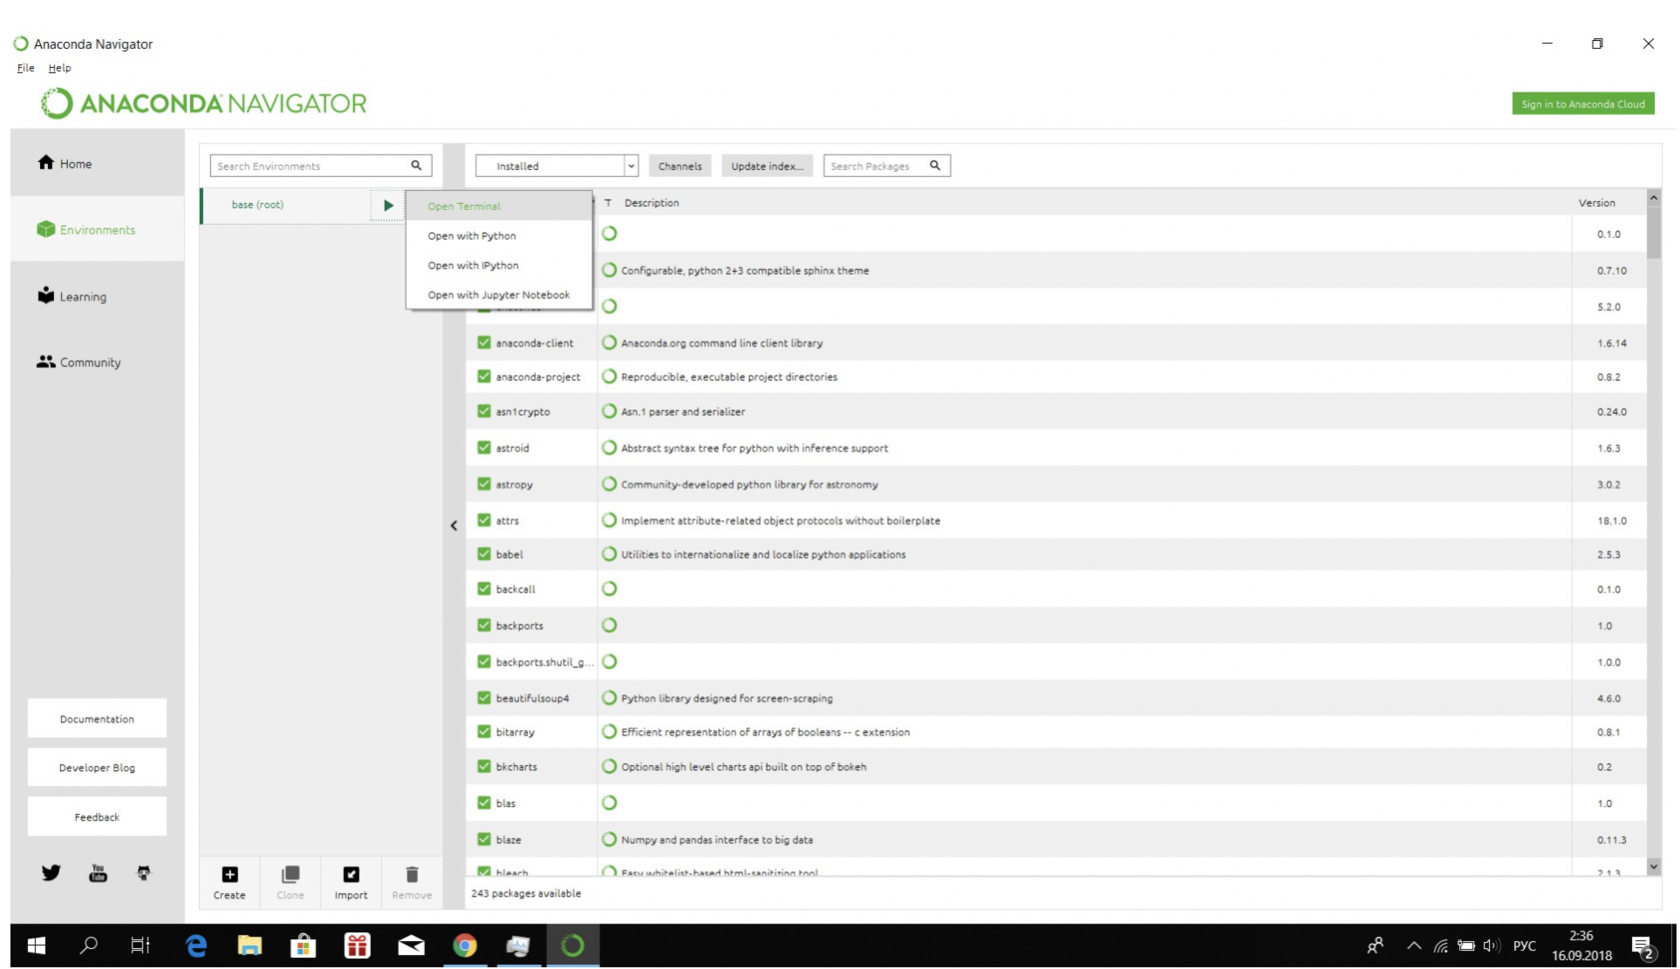This screenshot has height=969, width=1680.
Task: Click the Update index... button
Action: [767, 166]
